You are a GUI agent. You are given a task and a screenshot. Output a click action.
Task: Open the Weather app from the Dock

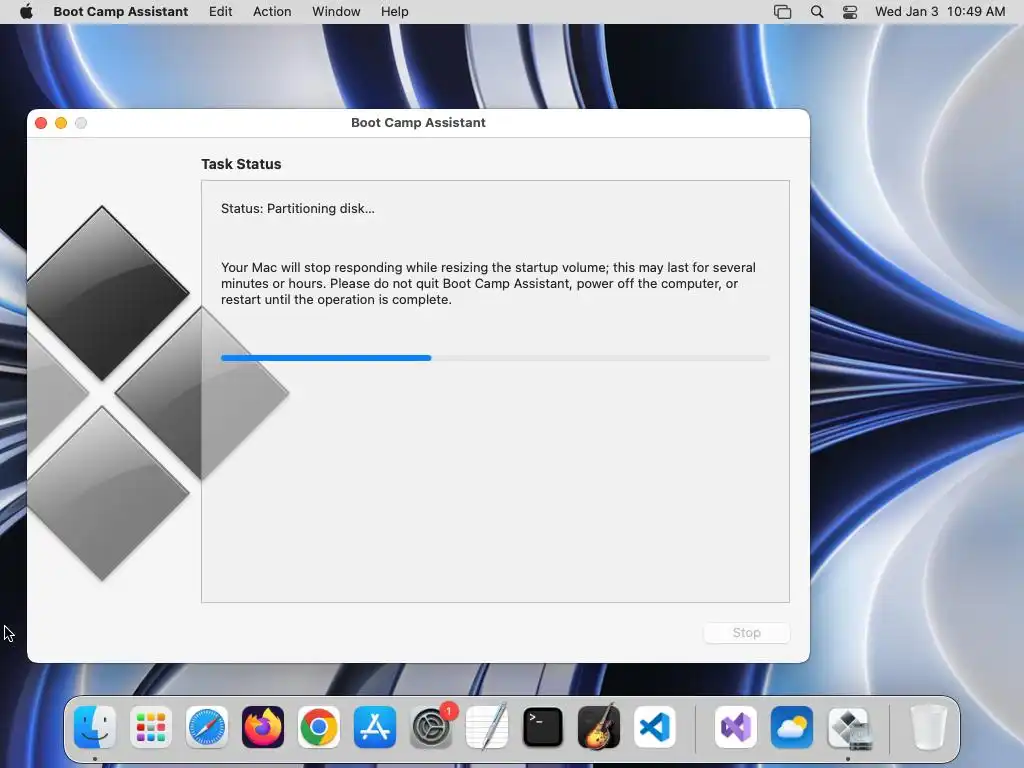click(792, 727)
